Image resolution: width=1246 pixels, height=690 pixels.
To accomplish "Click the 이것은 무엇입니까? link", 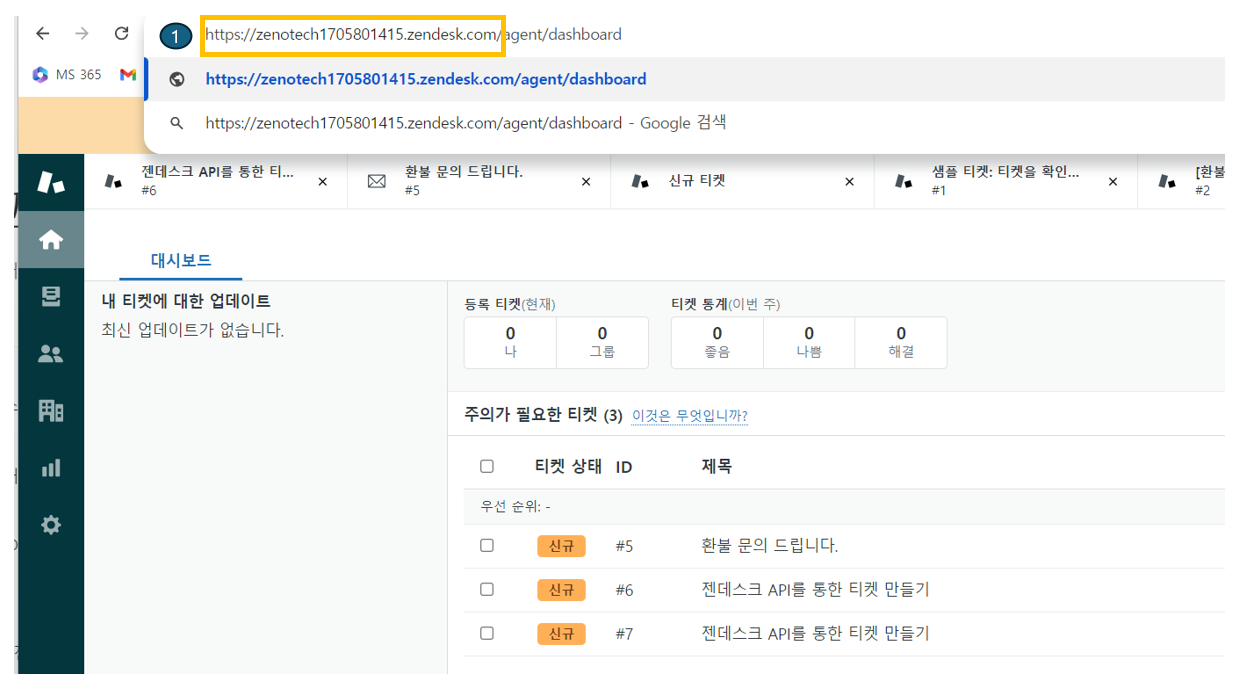I will coord(689,416).
